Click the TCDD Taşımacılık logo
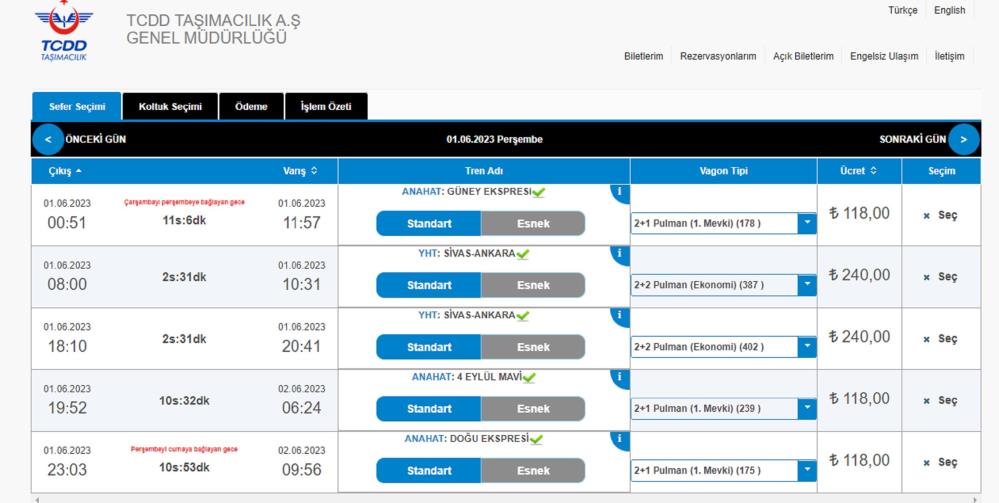 click(x=64, y=31)
